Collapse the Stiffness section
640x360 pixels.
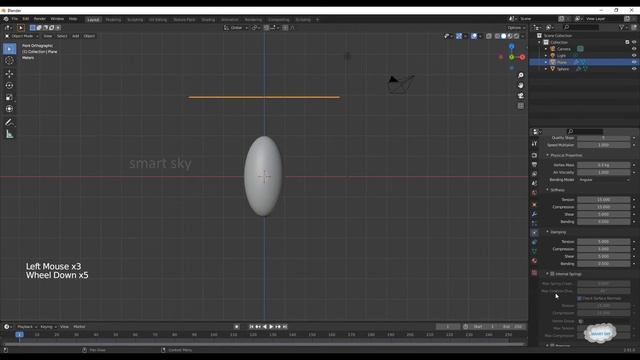556,190
